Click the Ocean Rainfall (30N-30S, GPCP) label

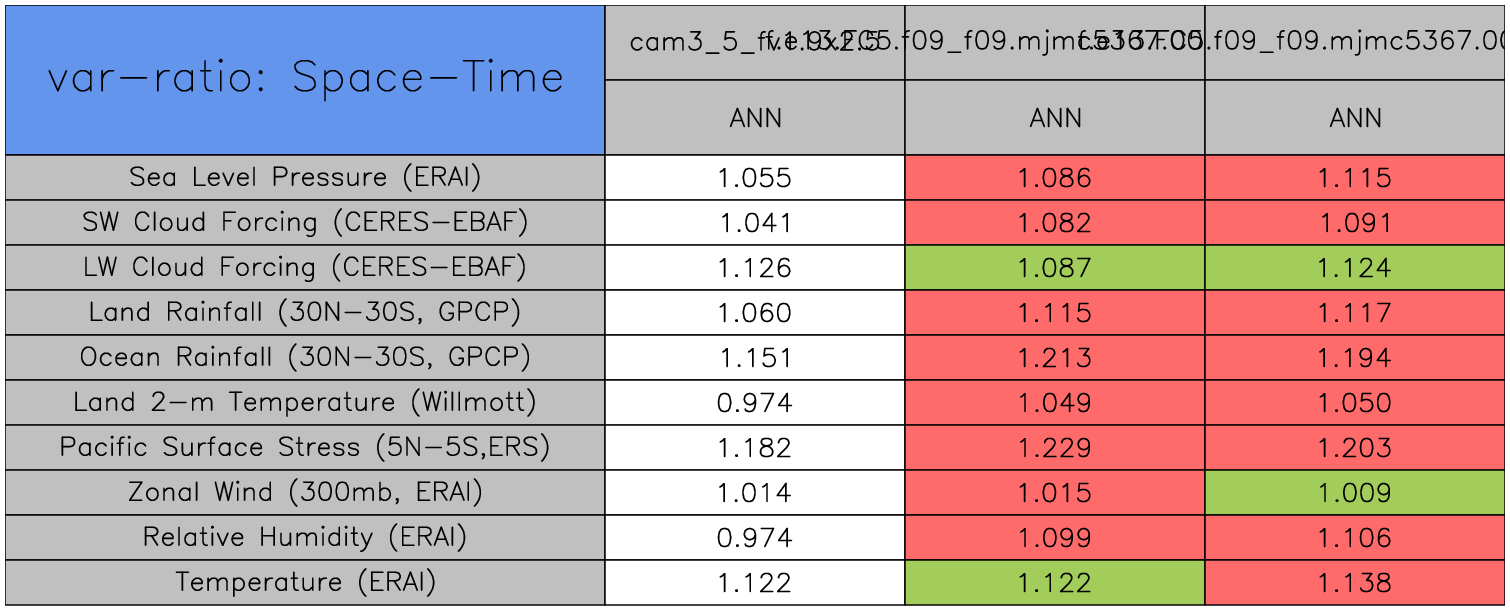pos(305,358)
